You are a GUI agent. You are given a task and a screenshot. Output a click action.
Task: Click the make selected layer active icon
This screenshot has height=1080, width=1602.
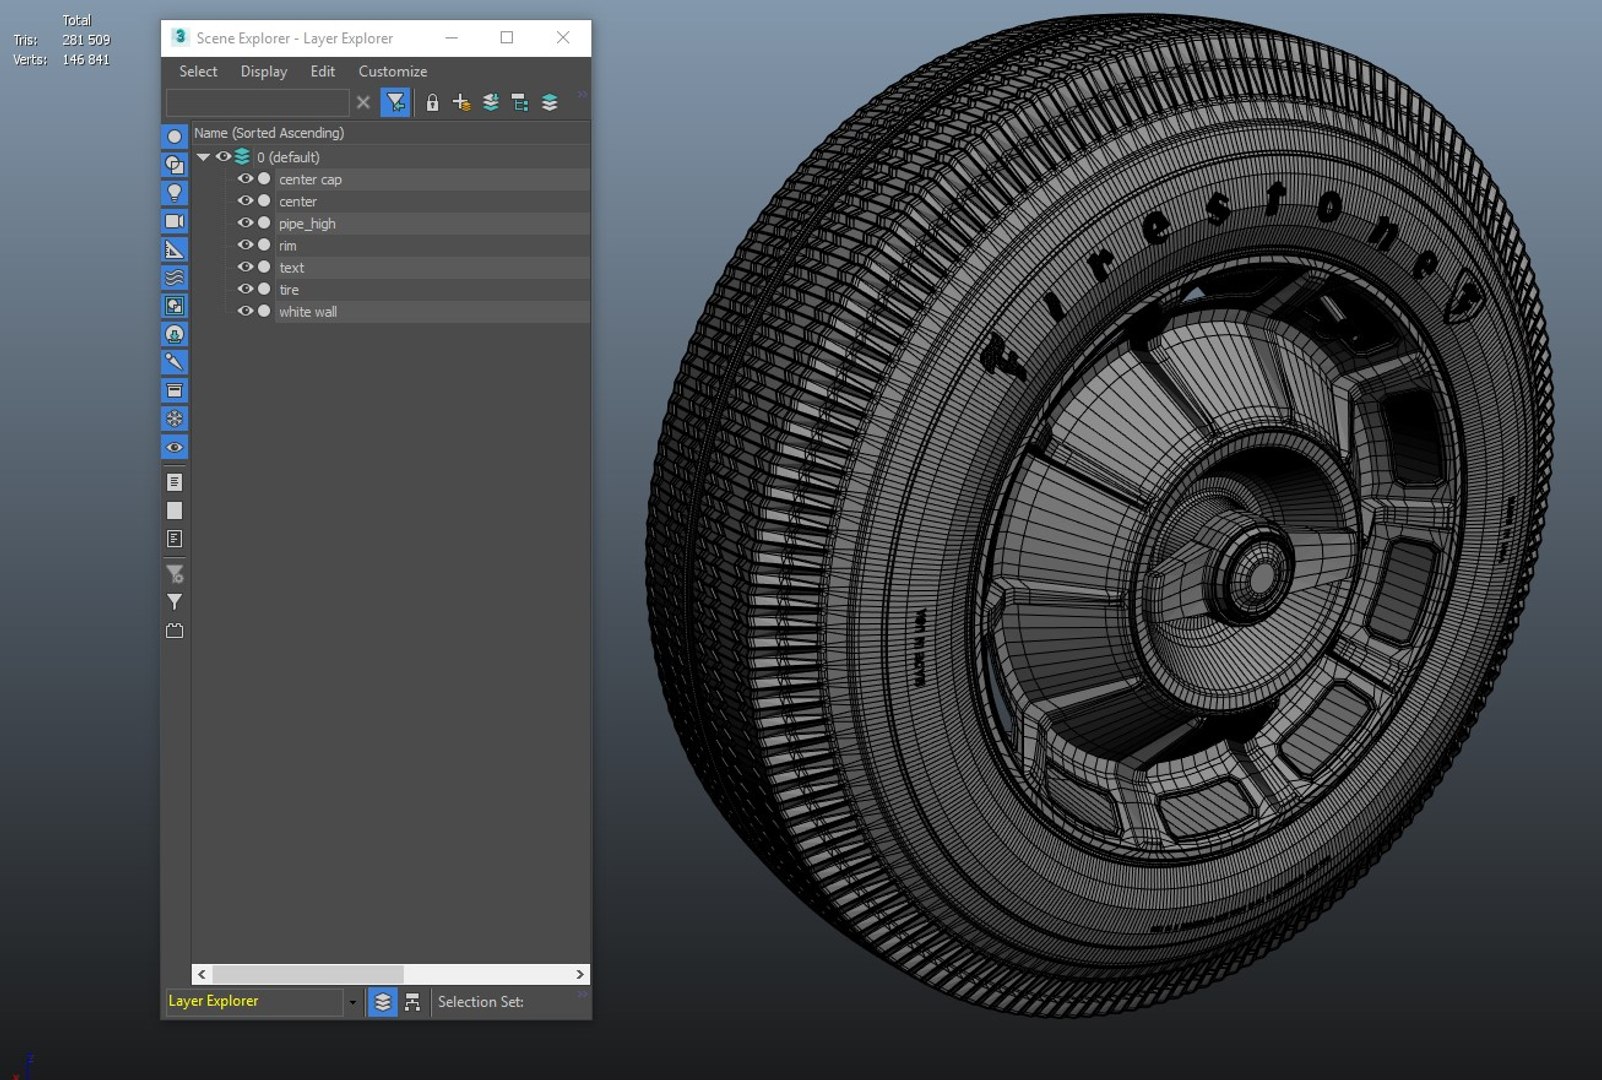(550, 102)
